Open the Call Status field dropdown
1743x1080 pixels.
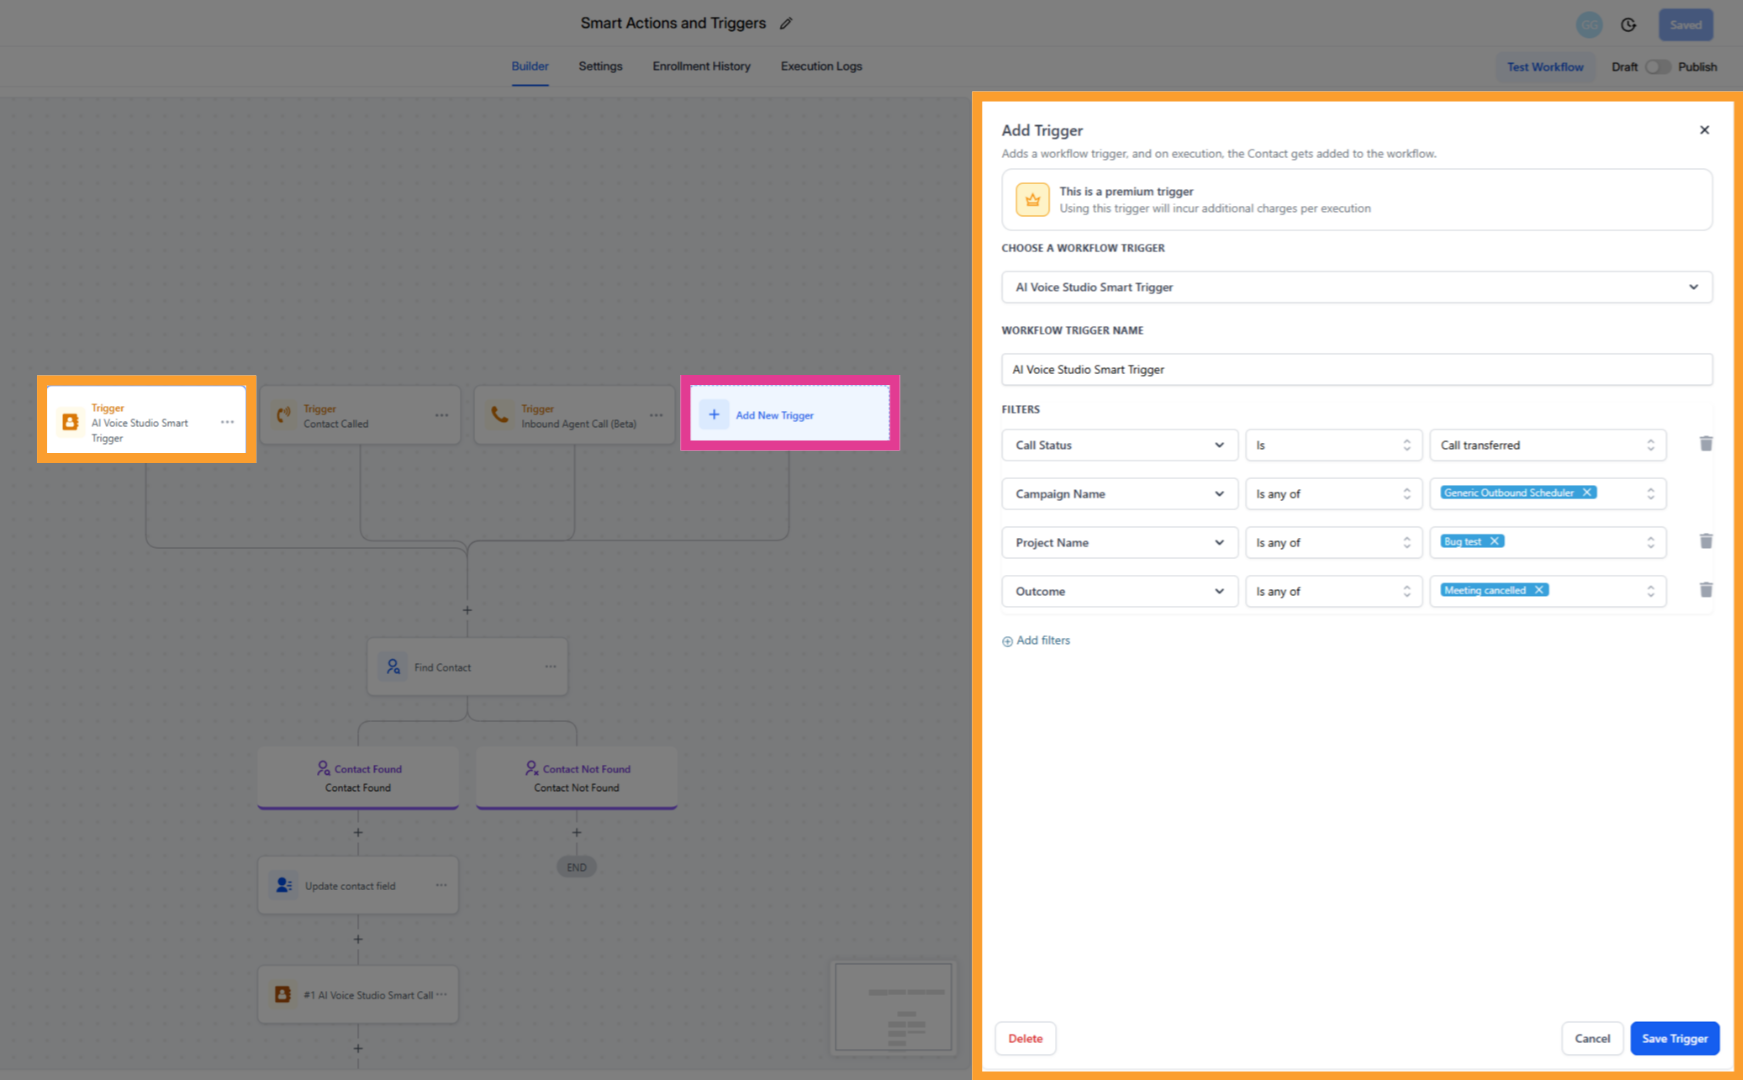1120,445
